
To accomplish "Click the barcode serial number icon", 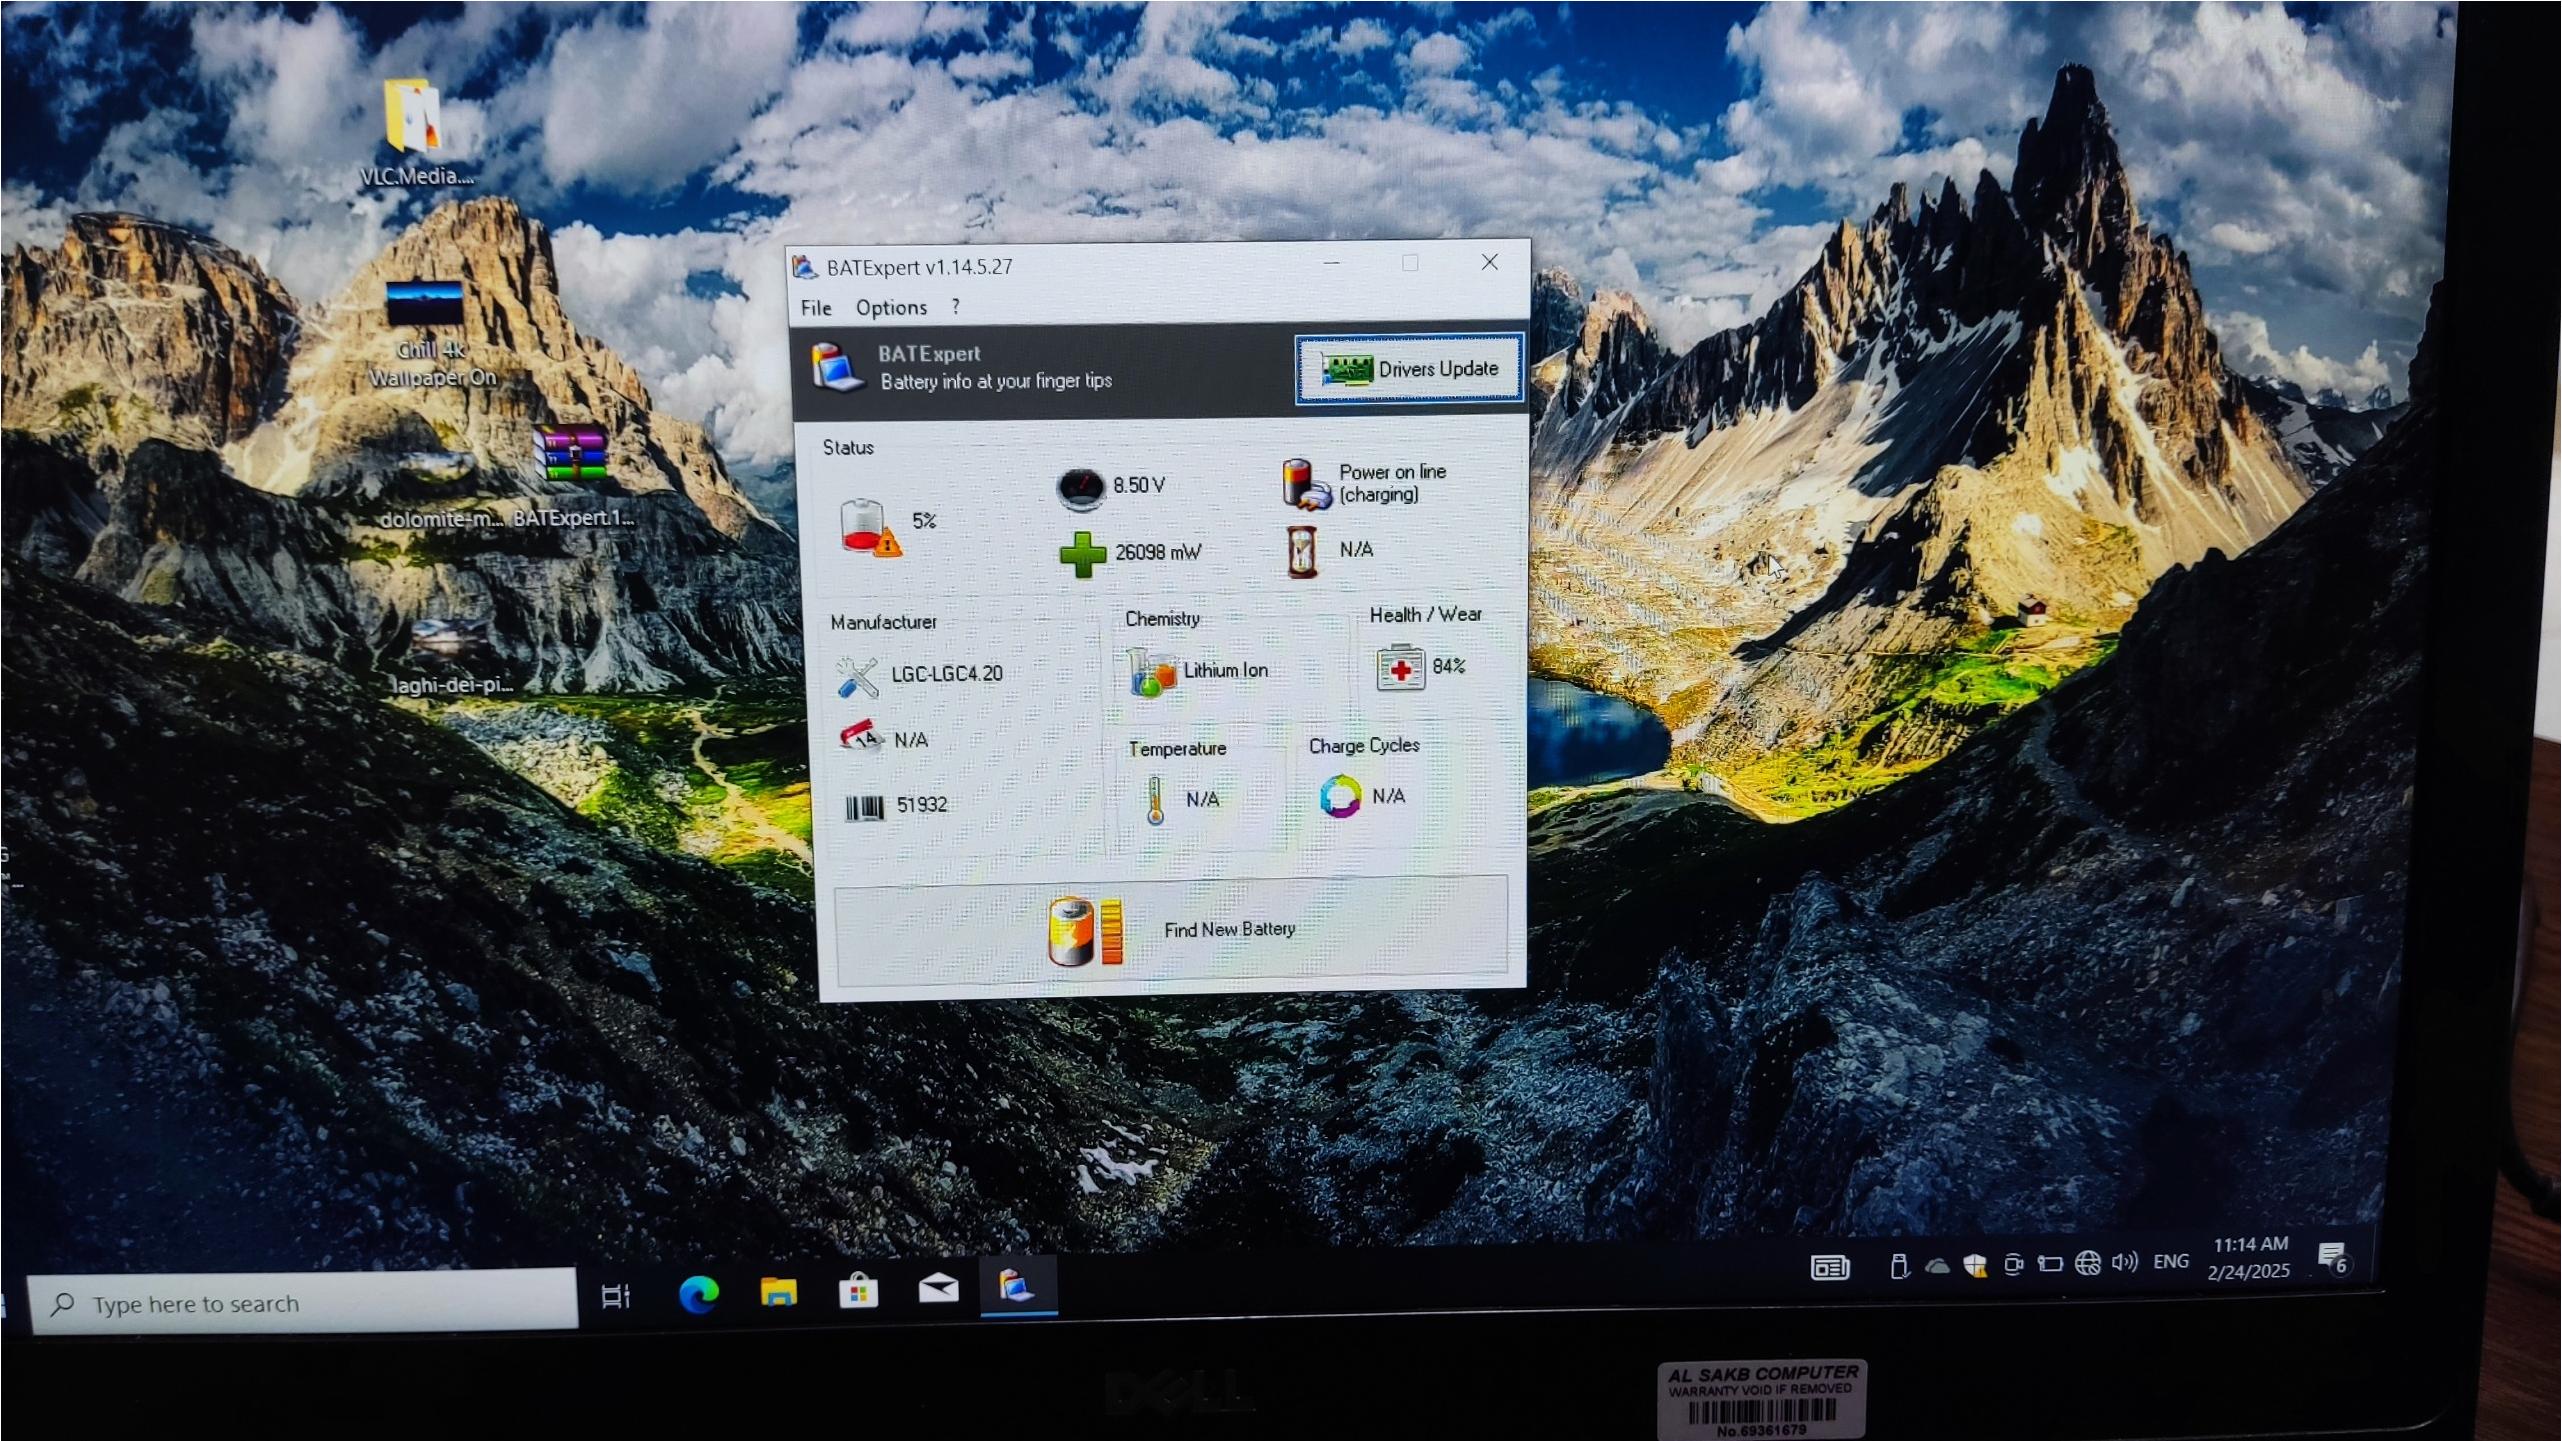I will pyautogui.click(x=864, y=807).
